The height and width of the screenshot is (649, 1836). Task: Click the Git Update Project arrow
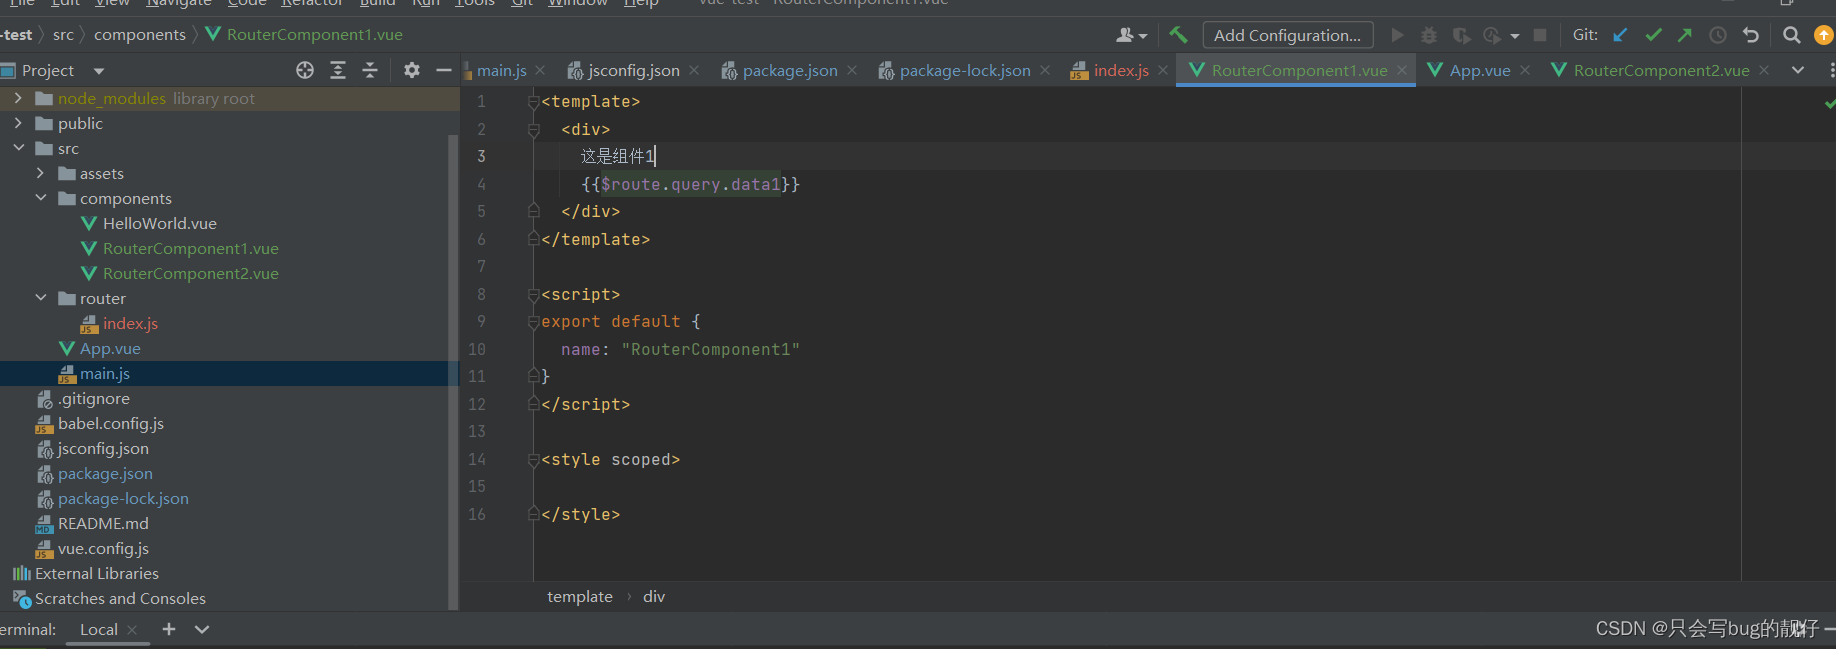tap(1621, 35)
